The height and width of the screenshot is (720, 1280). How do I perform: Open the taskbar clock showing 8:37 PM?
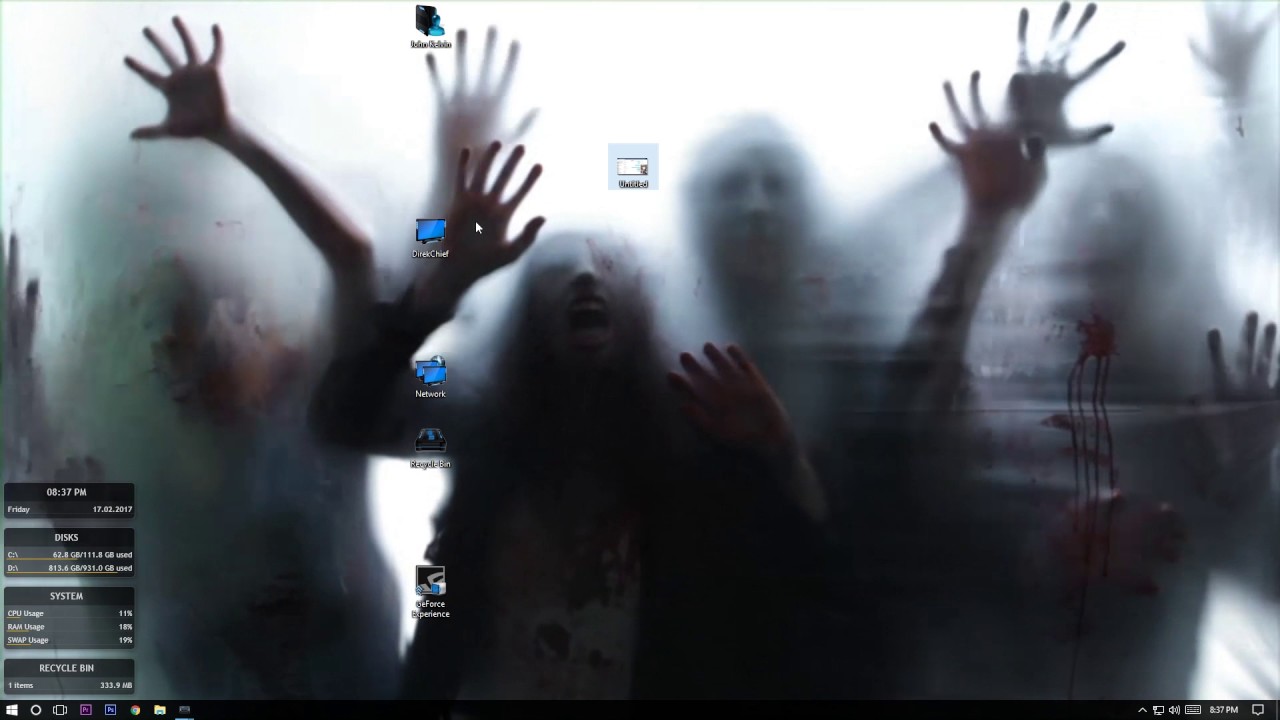(x=1223, y=710)
